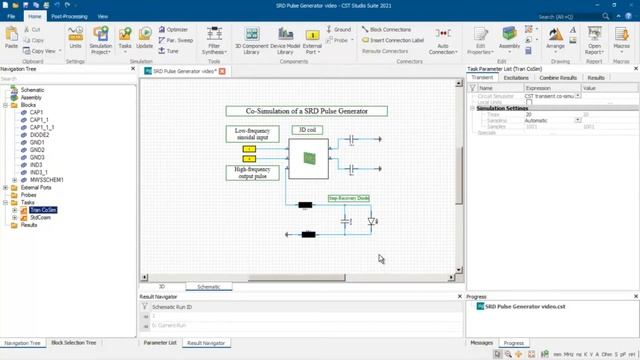Switch to the Post-Processing ribbon tab

pos(69,16)
